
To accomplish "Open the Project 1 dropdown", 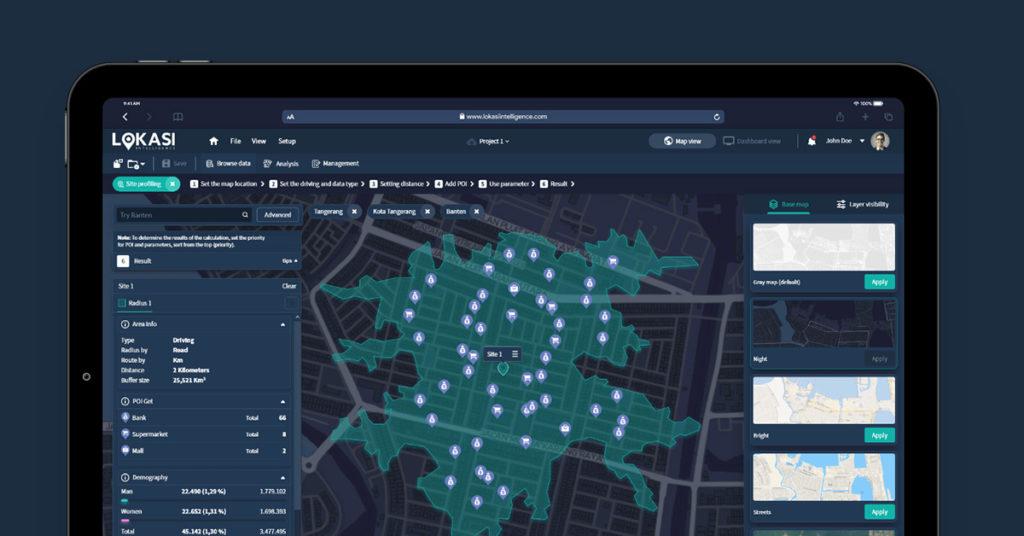I will tap(489, 141).
